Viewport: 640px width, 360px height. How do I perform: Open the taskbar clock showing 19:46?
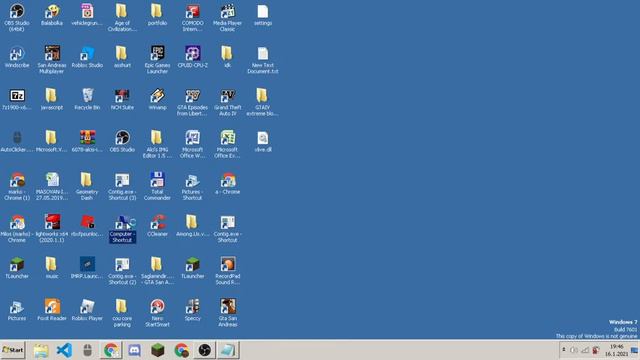point(616,350)
